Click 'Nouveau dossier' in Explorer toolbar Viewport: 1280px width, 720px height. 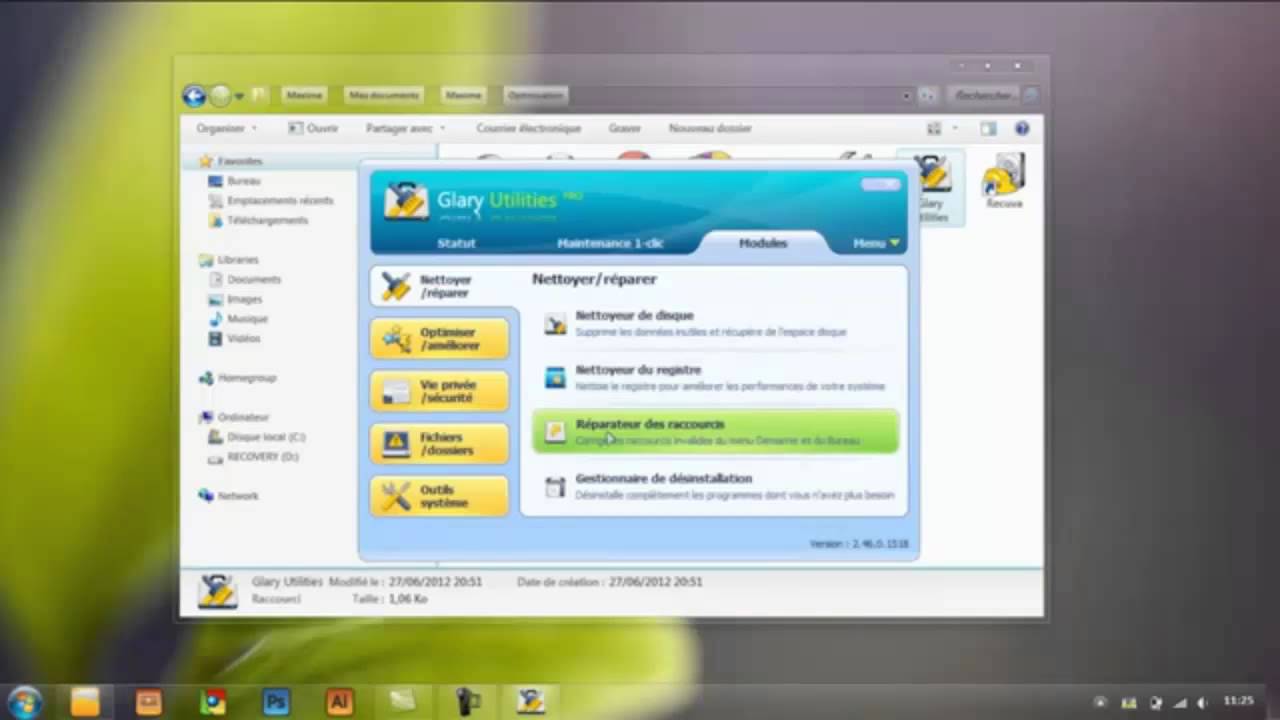[x=710, y=128]
